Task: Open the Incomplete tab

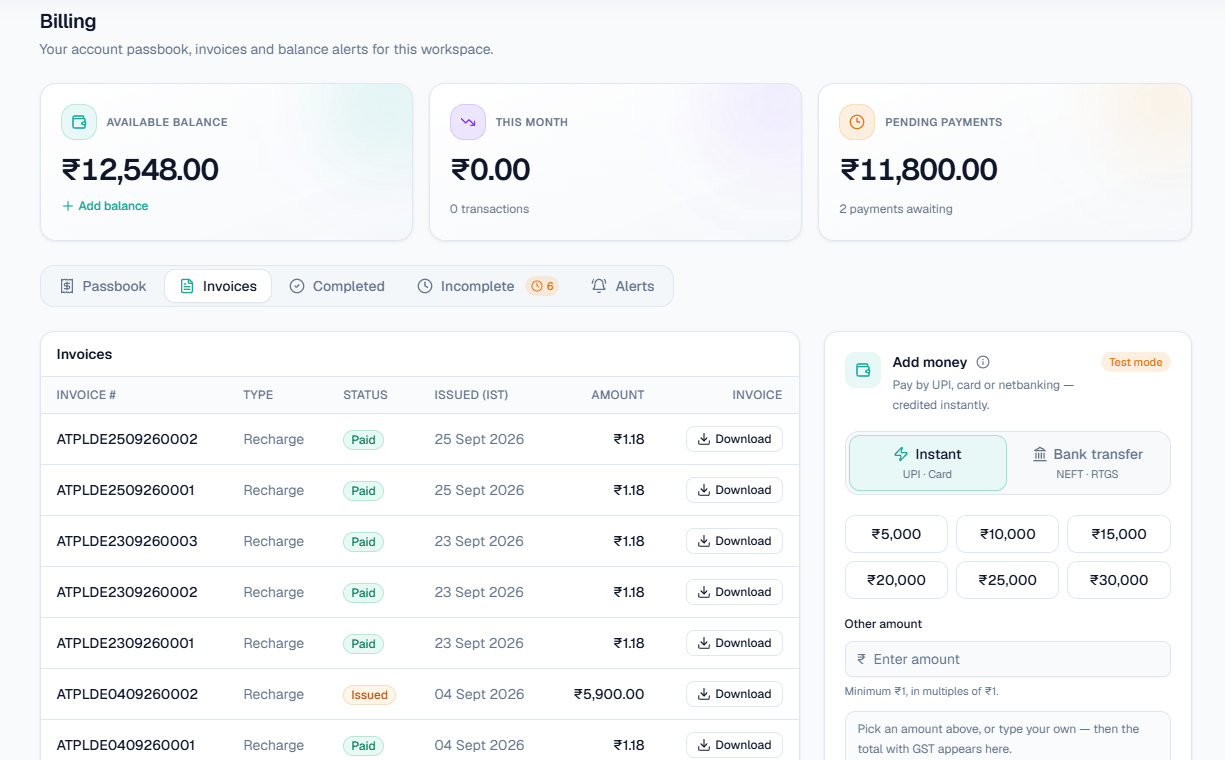Action: pyautogui.click(x=487, y=286)
